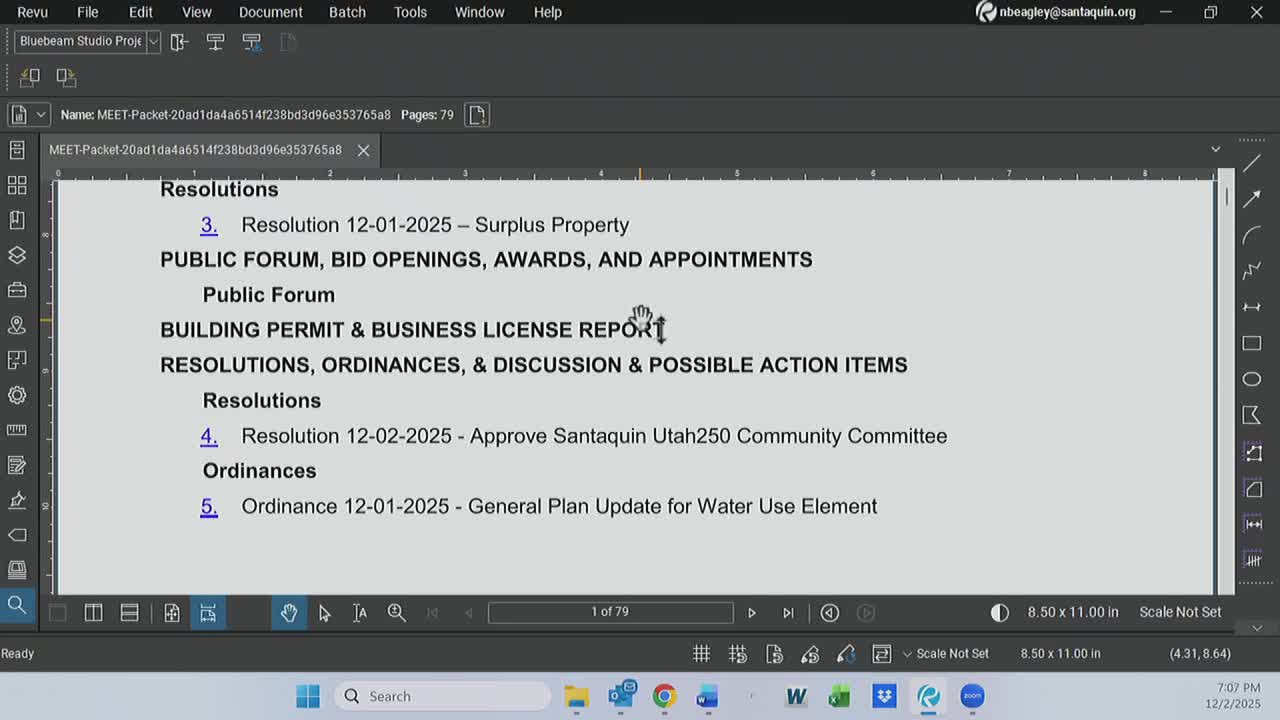This screenshot has height=720, width=1280.
Task: Open the Scale Not Set dropdown
Action: (945, 654)
